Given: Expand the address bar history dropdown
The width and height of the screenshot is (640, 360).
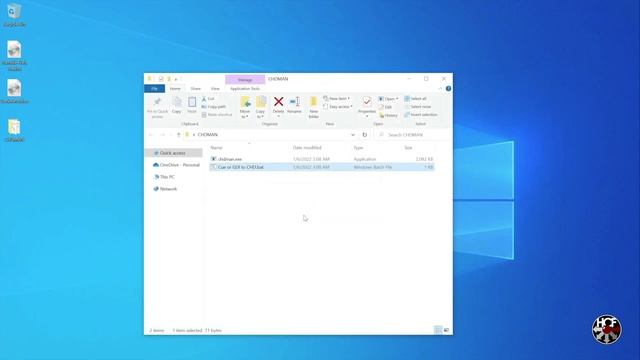Looking at the screenshot, I should click(353, 135).
